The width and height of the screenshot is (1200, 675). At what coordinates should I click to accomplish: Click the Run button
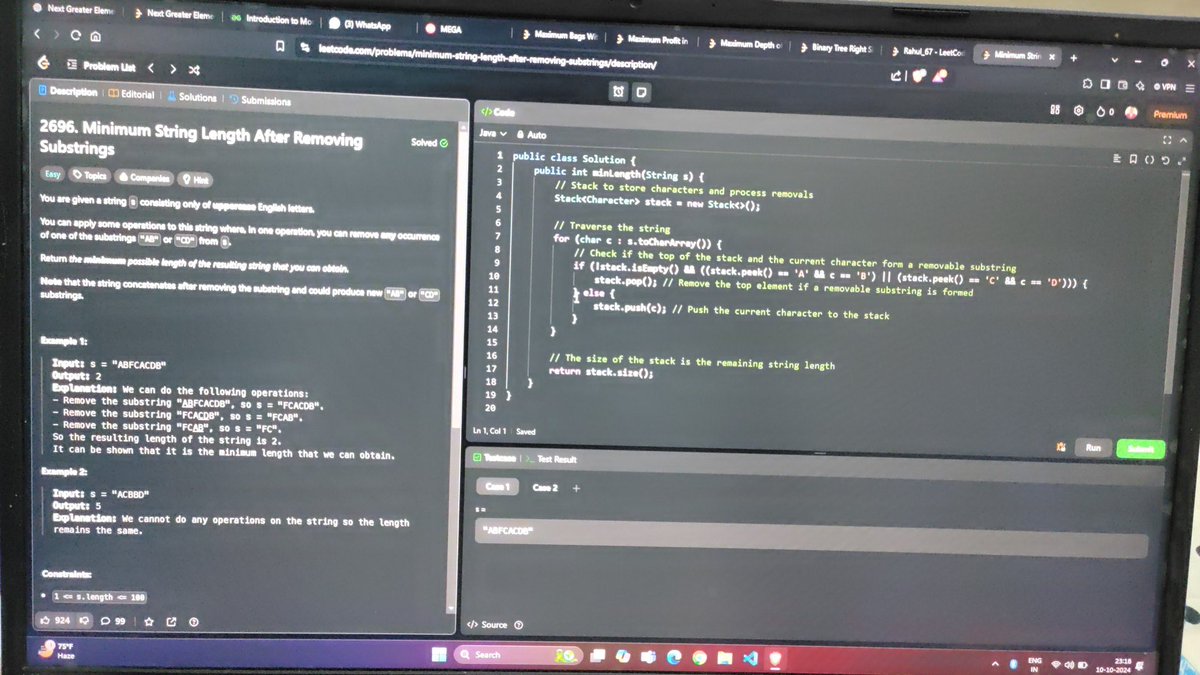pyautogui.click(x=1093, y=447)
